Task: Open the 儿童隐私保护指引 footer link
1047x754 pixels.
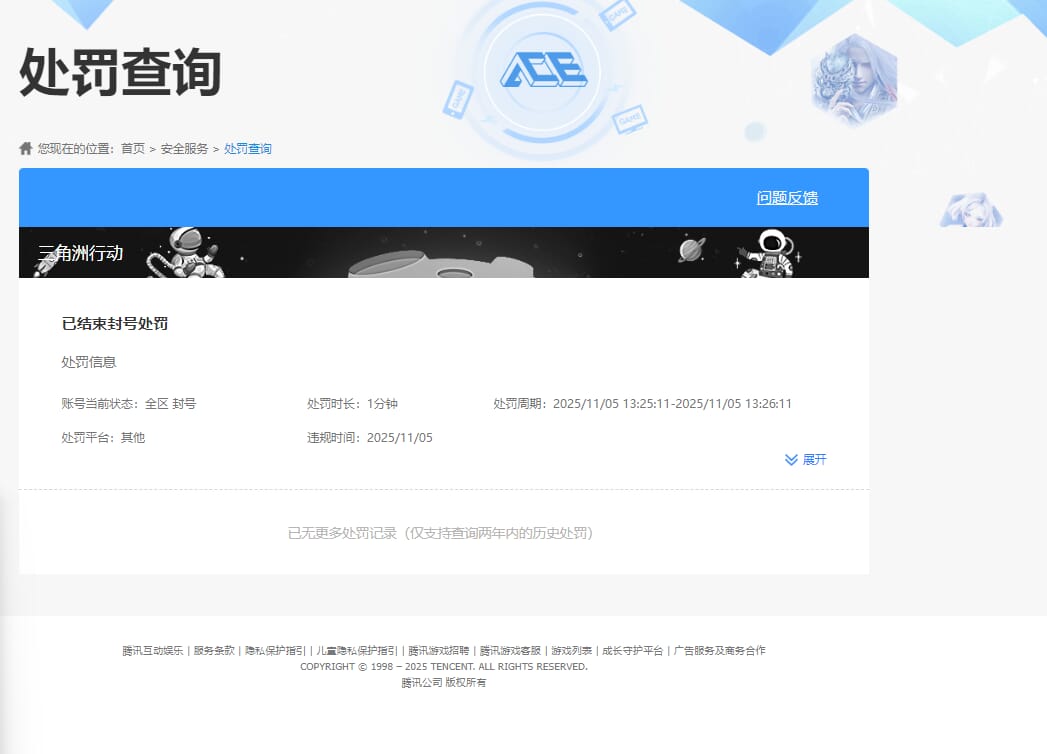Action: pyautogui.click(x=357, y=649)
